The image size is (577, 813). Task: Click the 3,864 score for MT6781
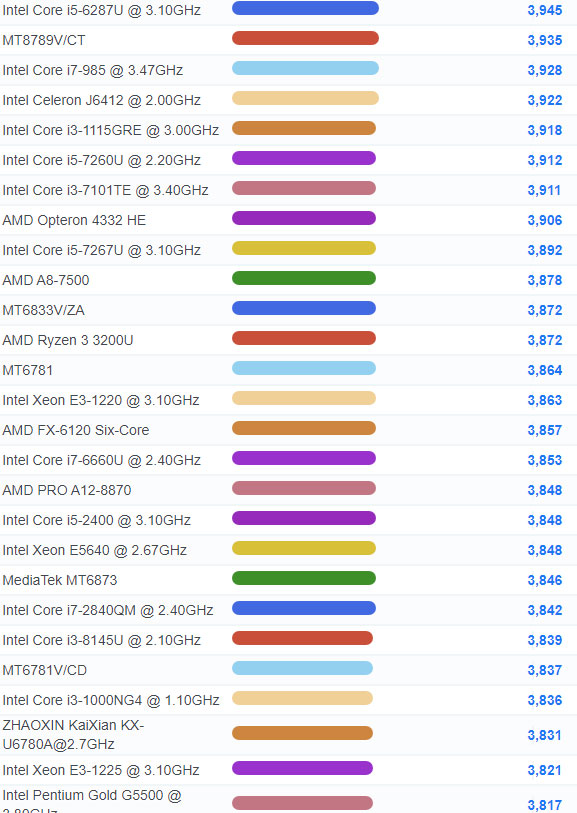click(x=545, y=371)
